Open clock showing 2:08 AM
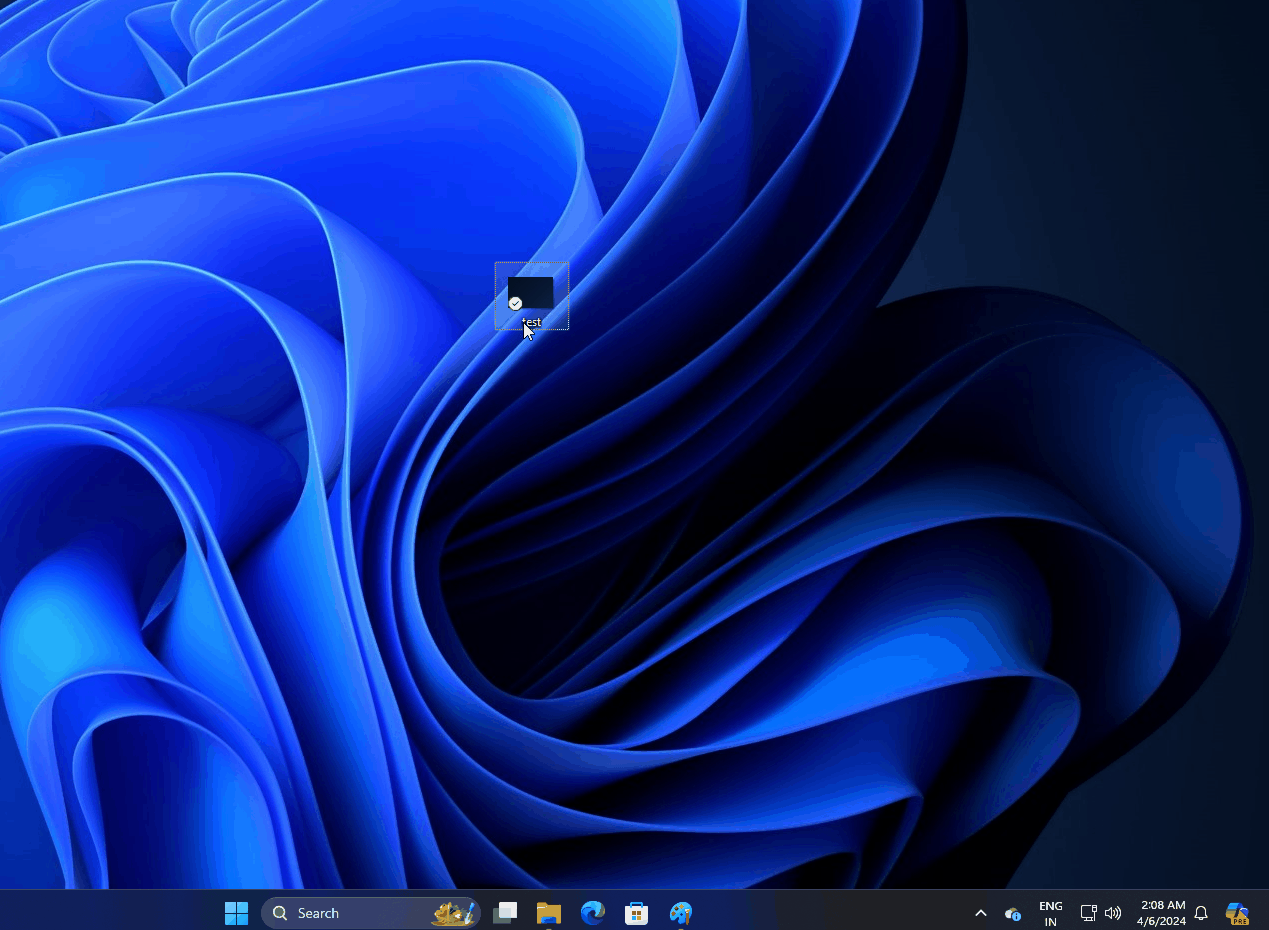Viewport: 1269px width, 930px height. [1161, 913]
